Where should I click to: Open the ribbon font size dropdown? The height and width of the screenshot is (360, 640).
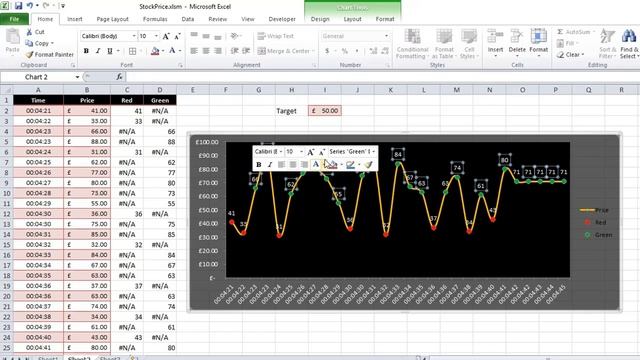click(156, 36)
